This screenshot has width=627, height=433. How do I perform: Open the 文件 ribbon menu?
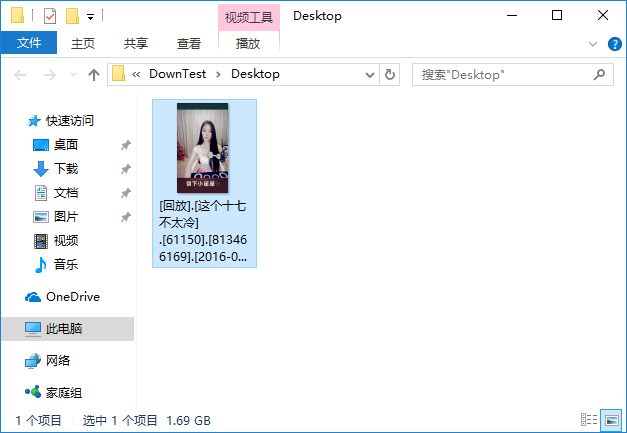[x=29, y=43]
